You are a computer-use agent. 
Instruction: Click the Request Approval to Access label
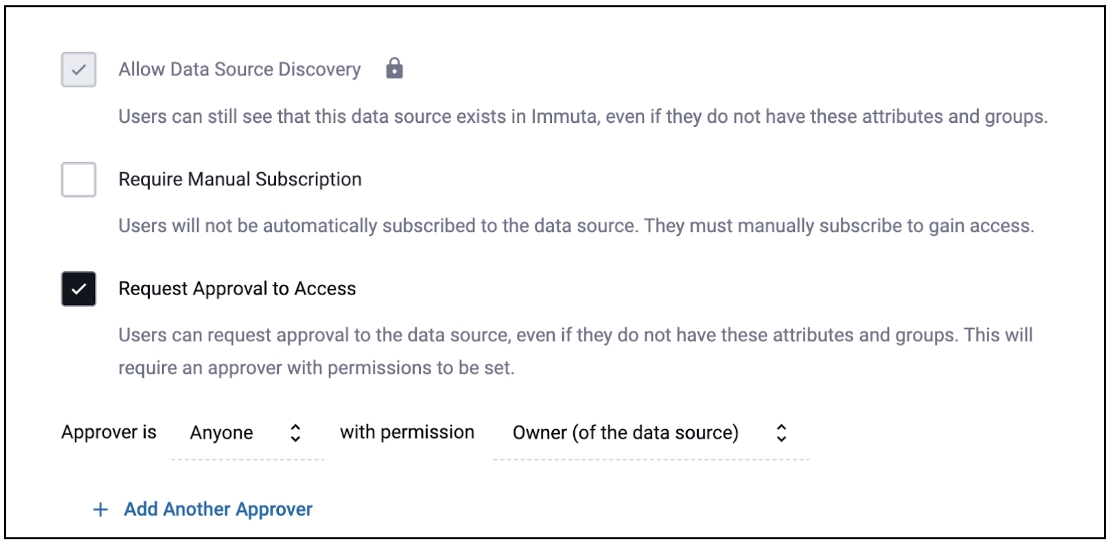237,289
